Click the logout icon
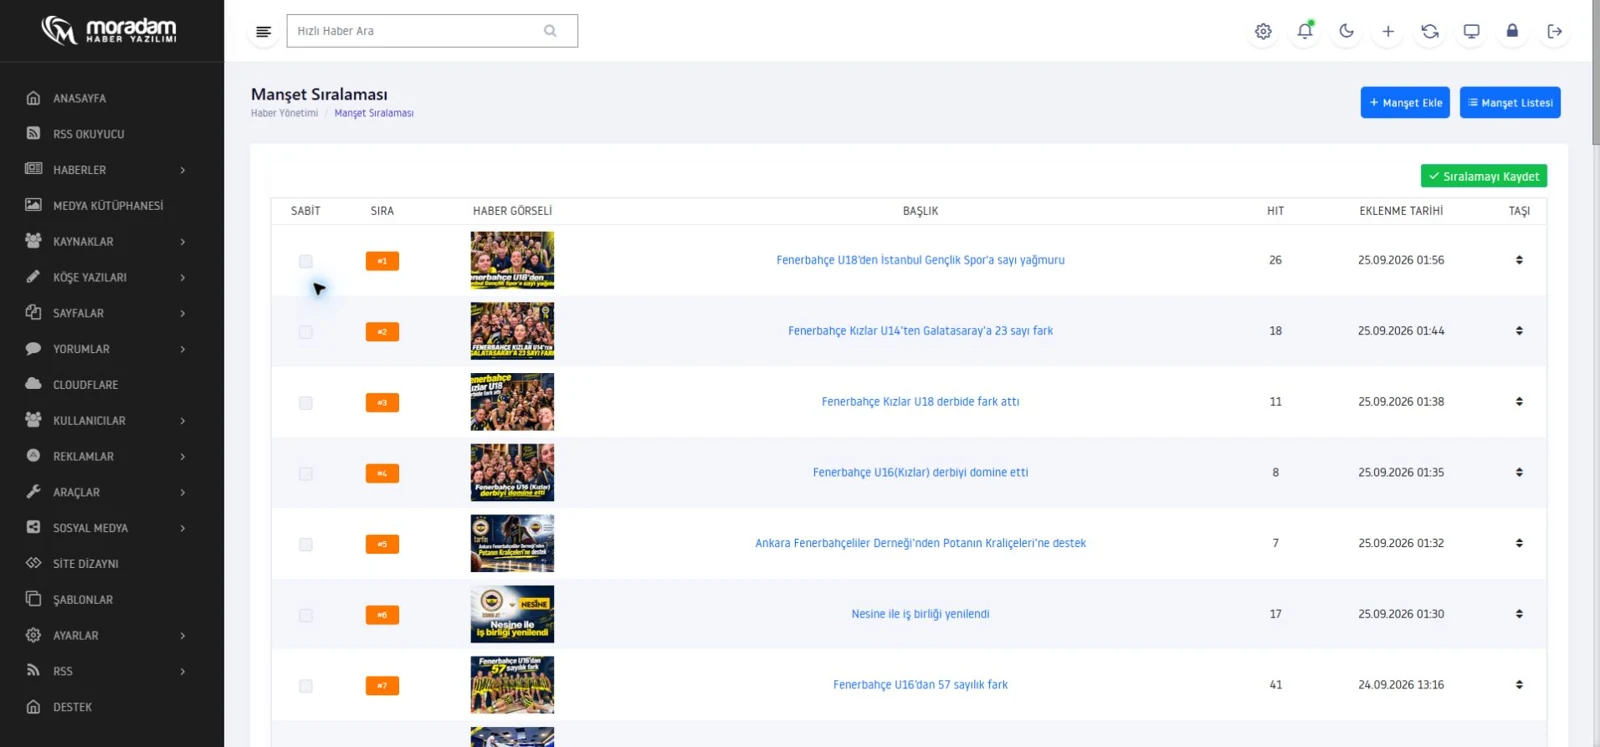The image size is (1600, 747). tap(1554, 32)
